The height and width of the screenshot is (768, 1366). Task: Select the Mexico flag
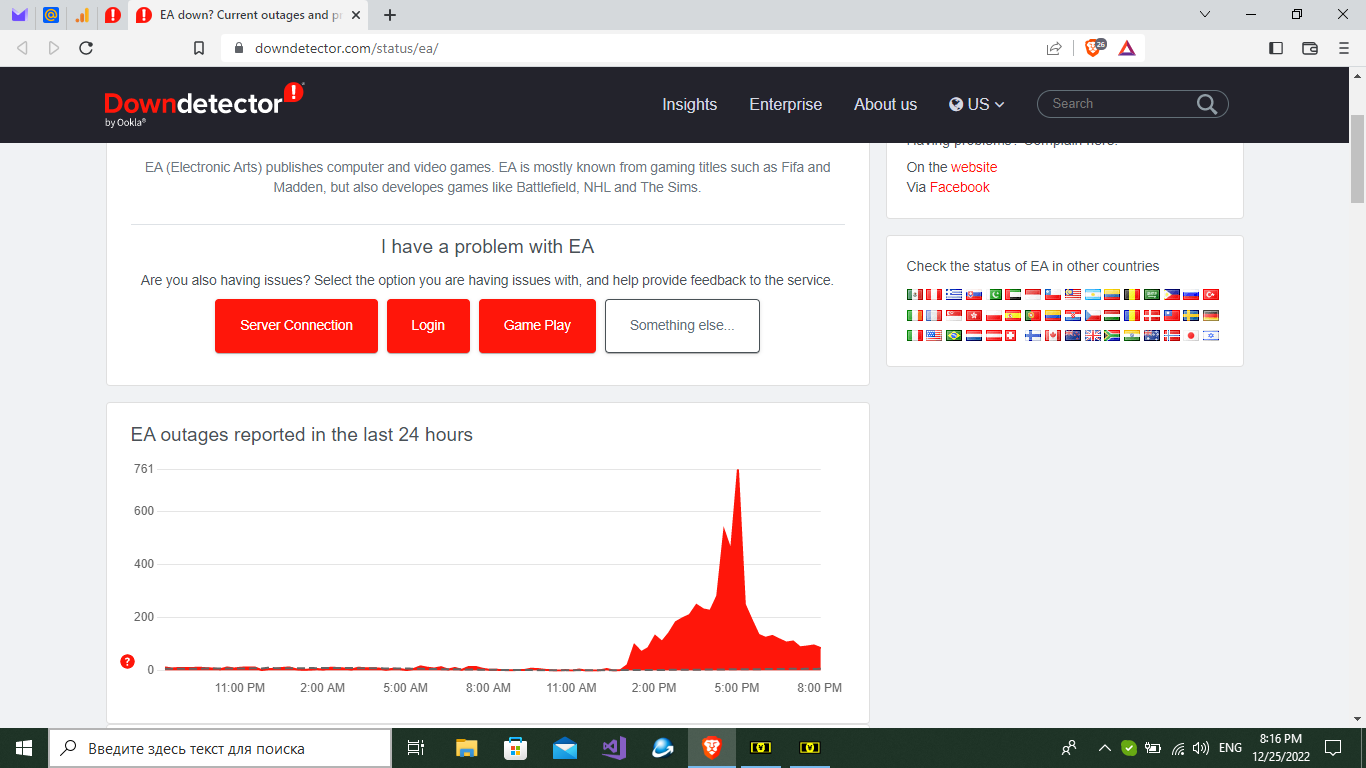[x=915, y=295]
